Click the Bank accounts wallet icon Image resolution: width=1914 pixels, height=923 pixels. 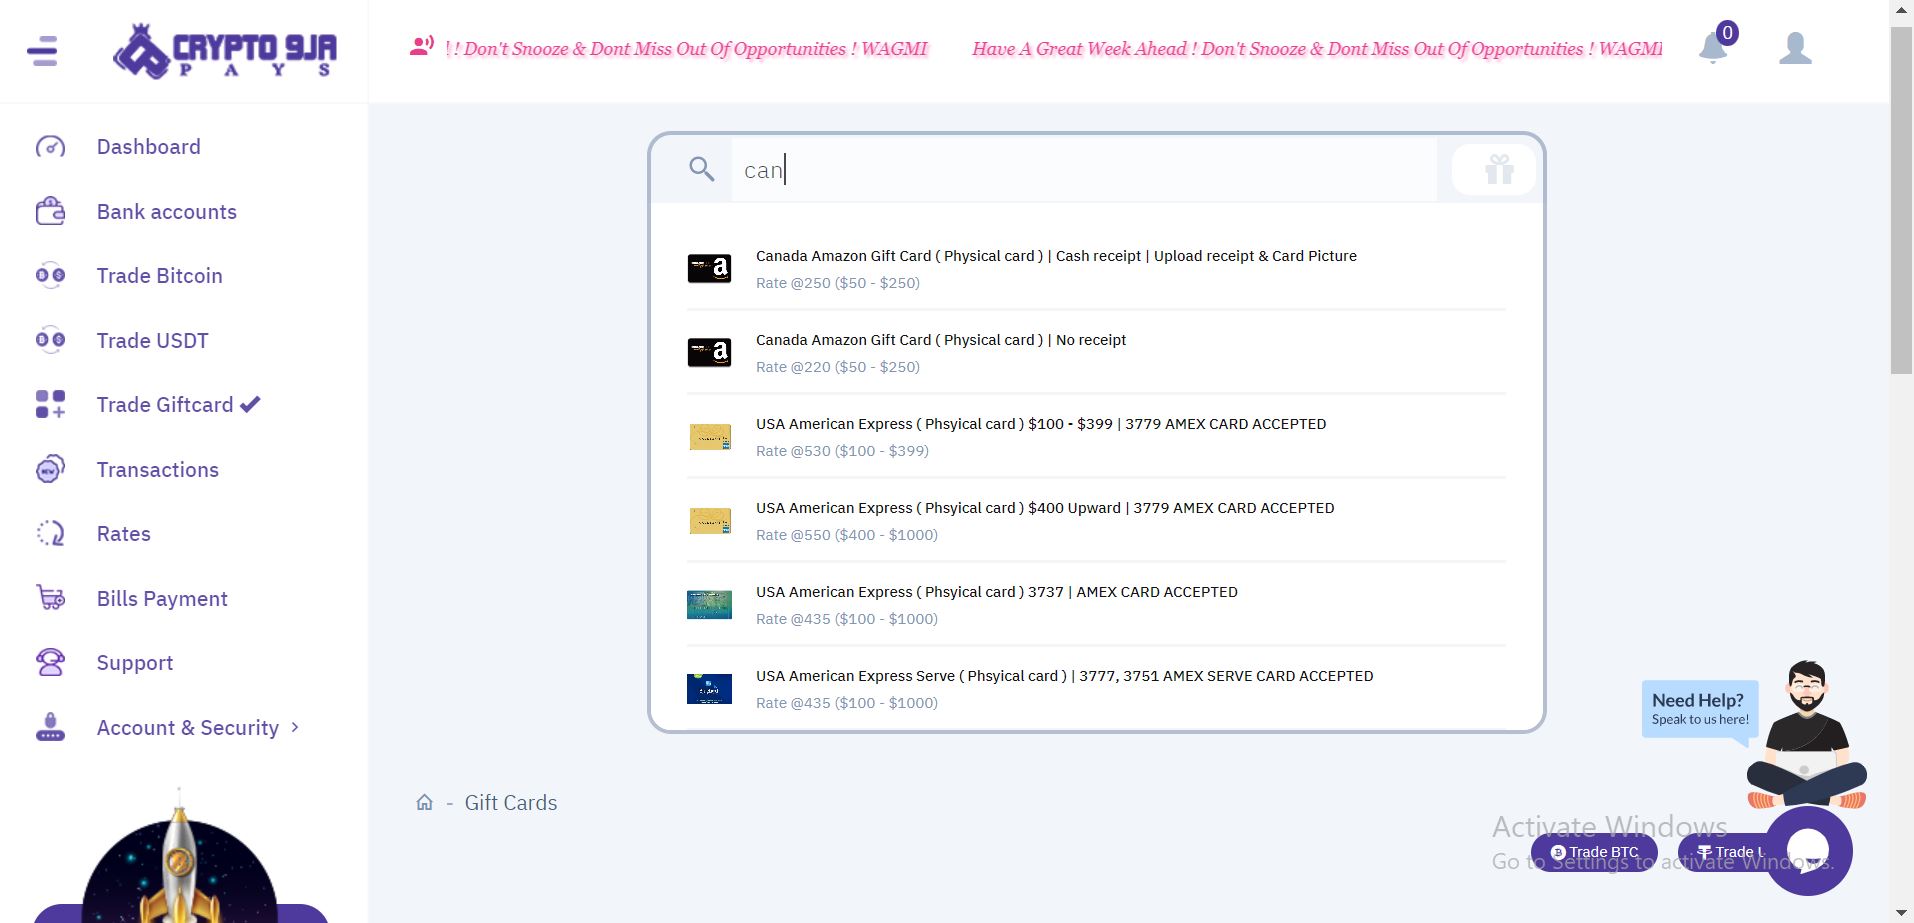tap(50, 211)
